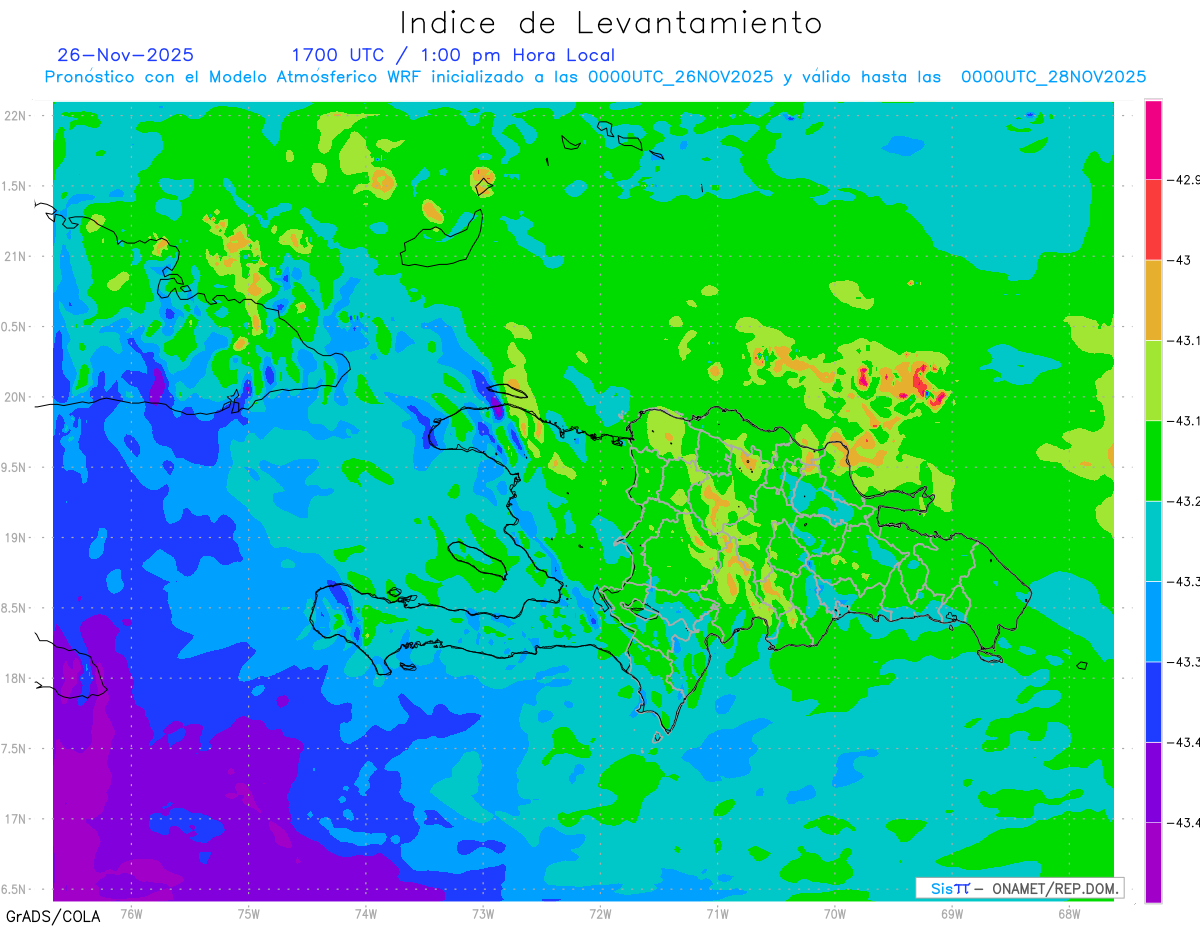Select the dark blue color bar segment
The width and height of the screenshot is (1200, 927).
pyautogui.click(x=1153, y=701)
